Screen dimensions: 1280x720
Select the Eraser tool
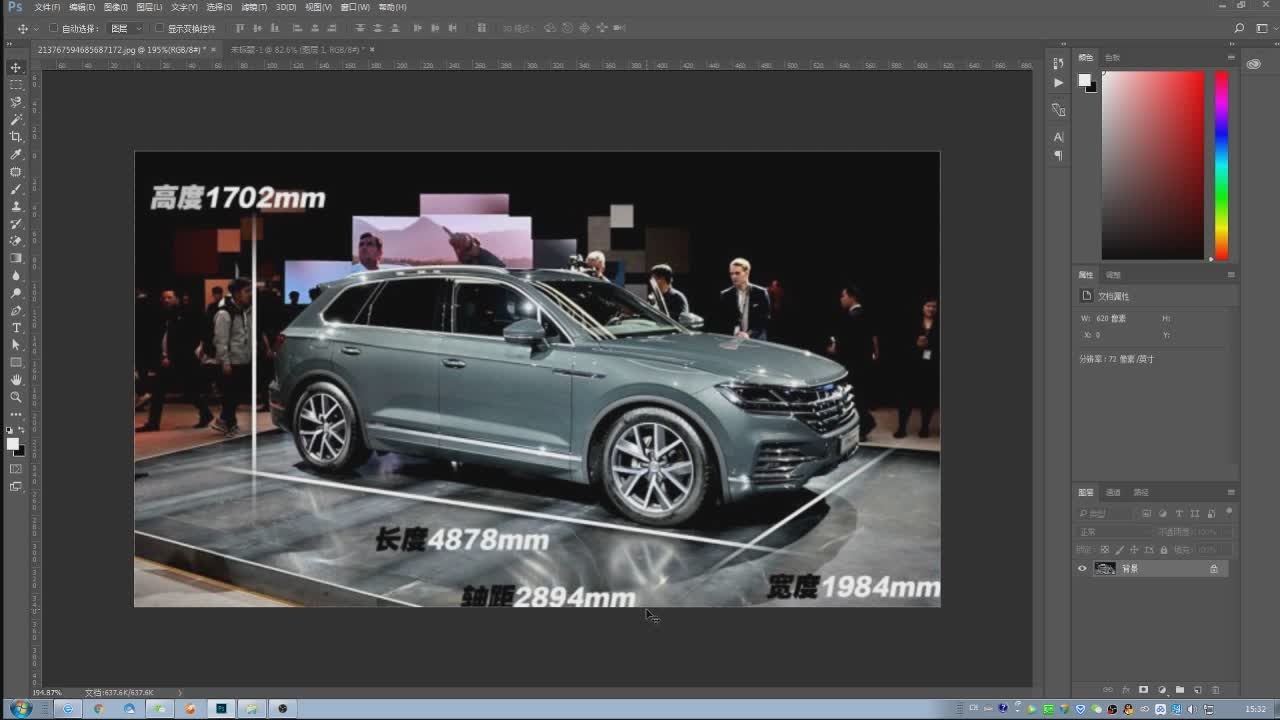point(16,241)
